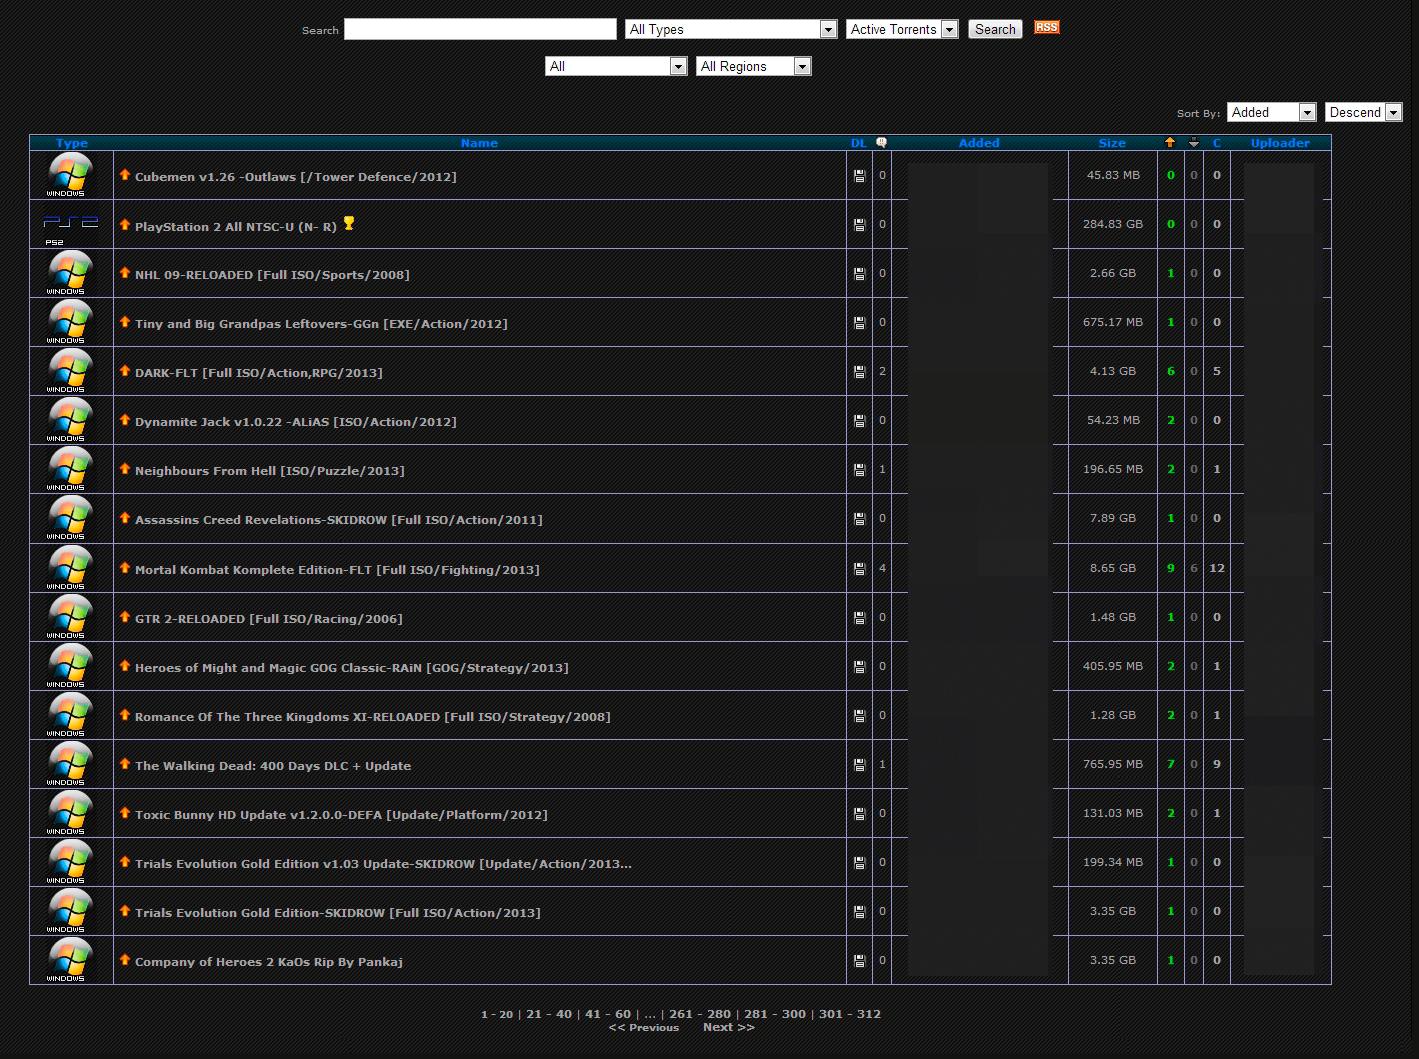Open the All dropdown below search
The height and width of the screenshot is (1059, 1419).
point(616,66)
